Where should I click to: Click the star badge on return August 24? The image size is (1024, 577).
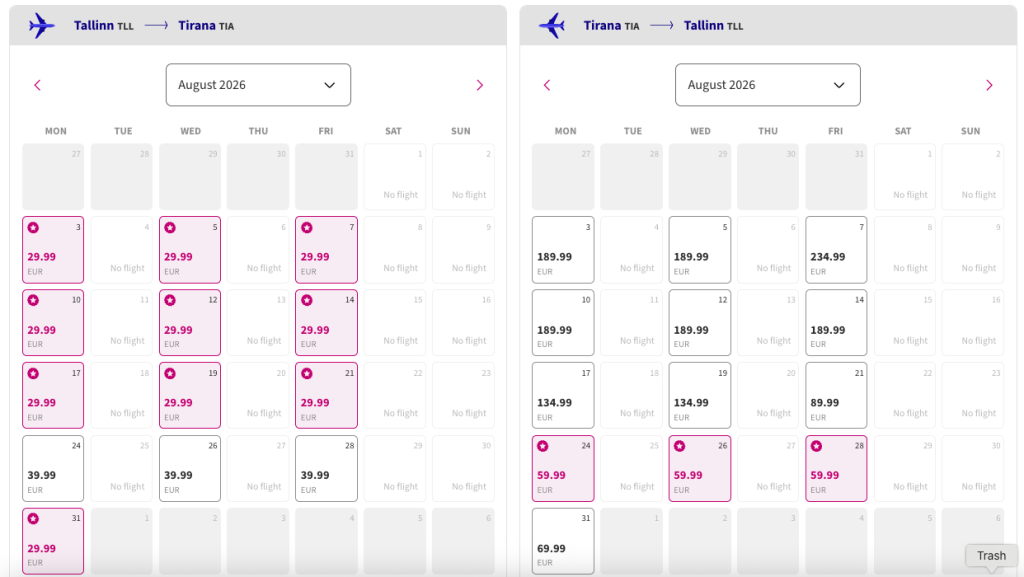pyautogui.click(x=543, y=446)
